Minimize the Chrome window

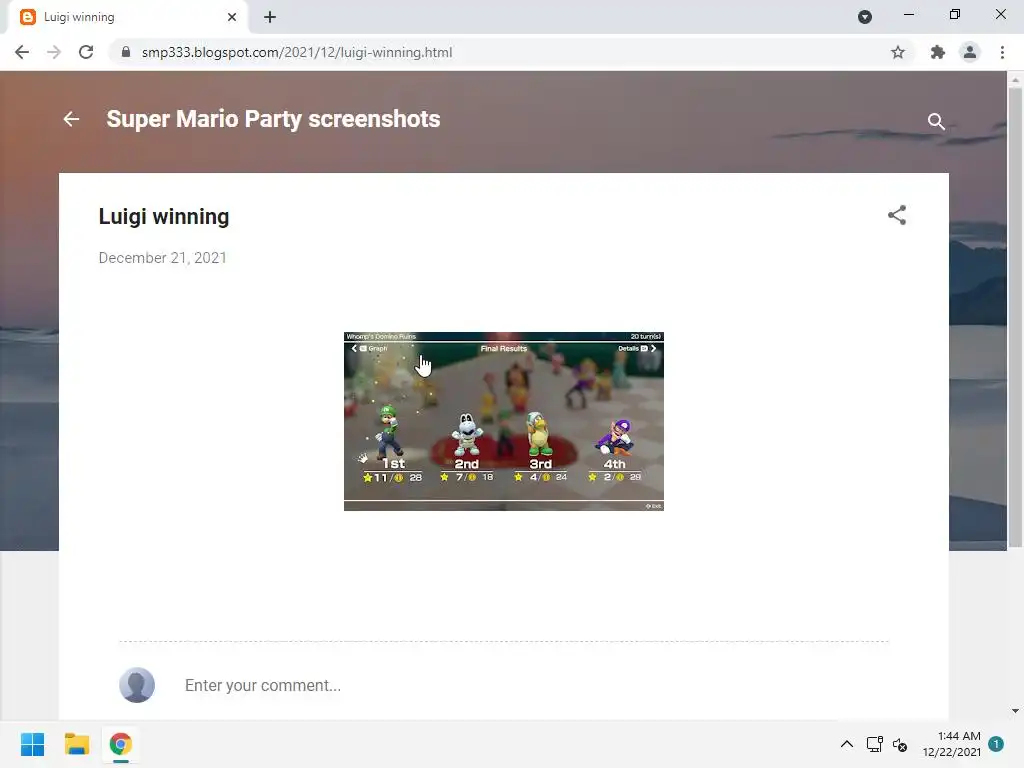908,14
